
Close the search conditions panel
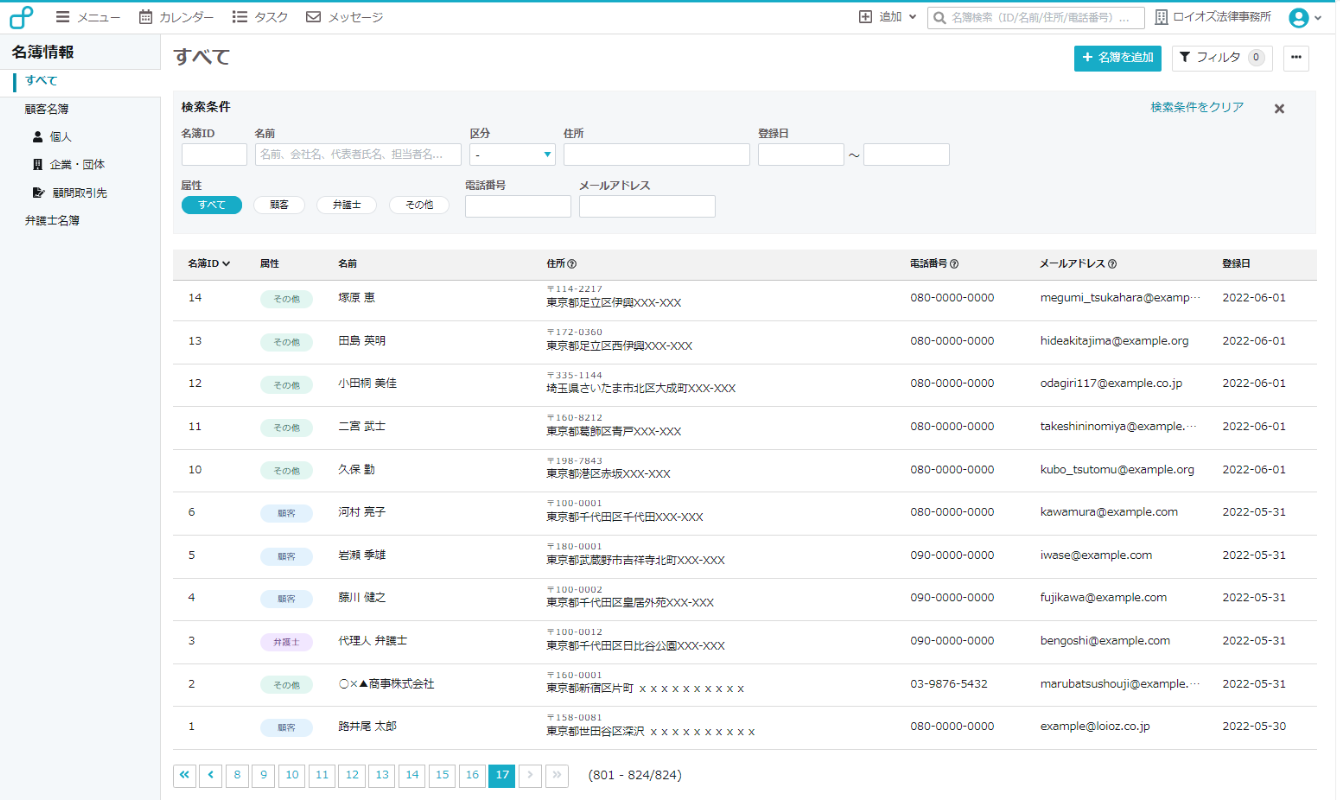point(1279,109)
